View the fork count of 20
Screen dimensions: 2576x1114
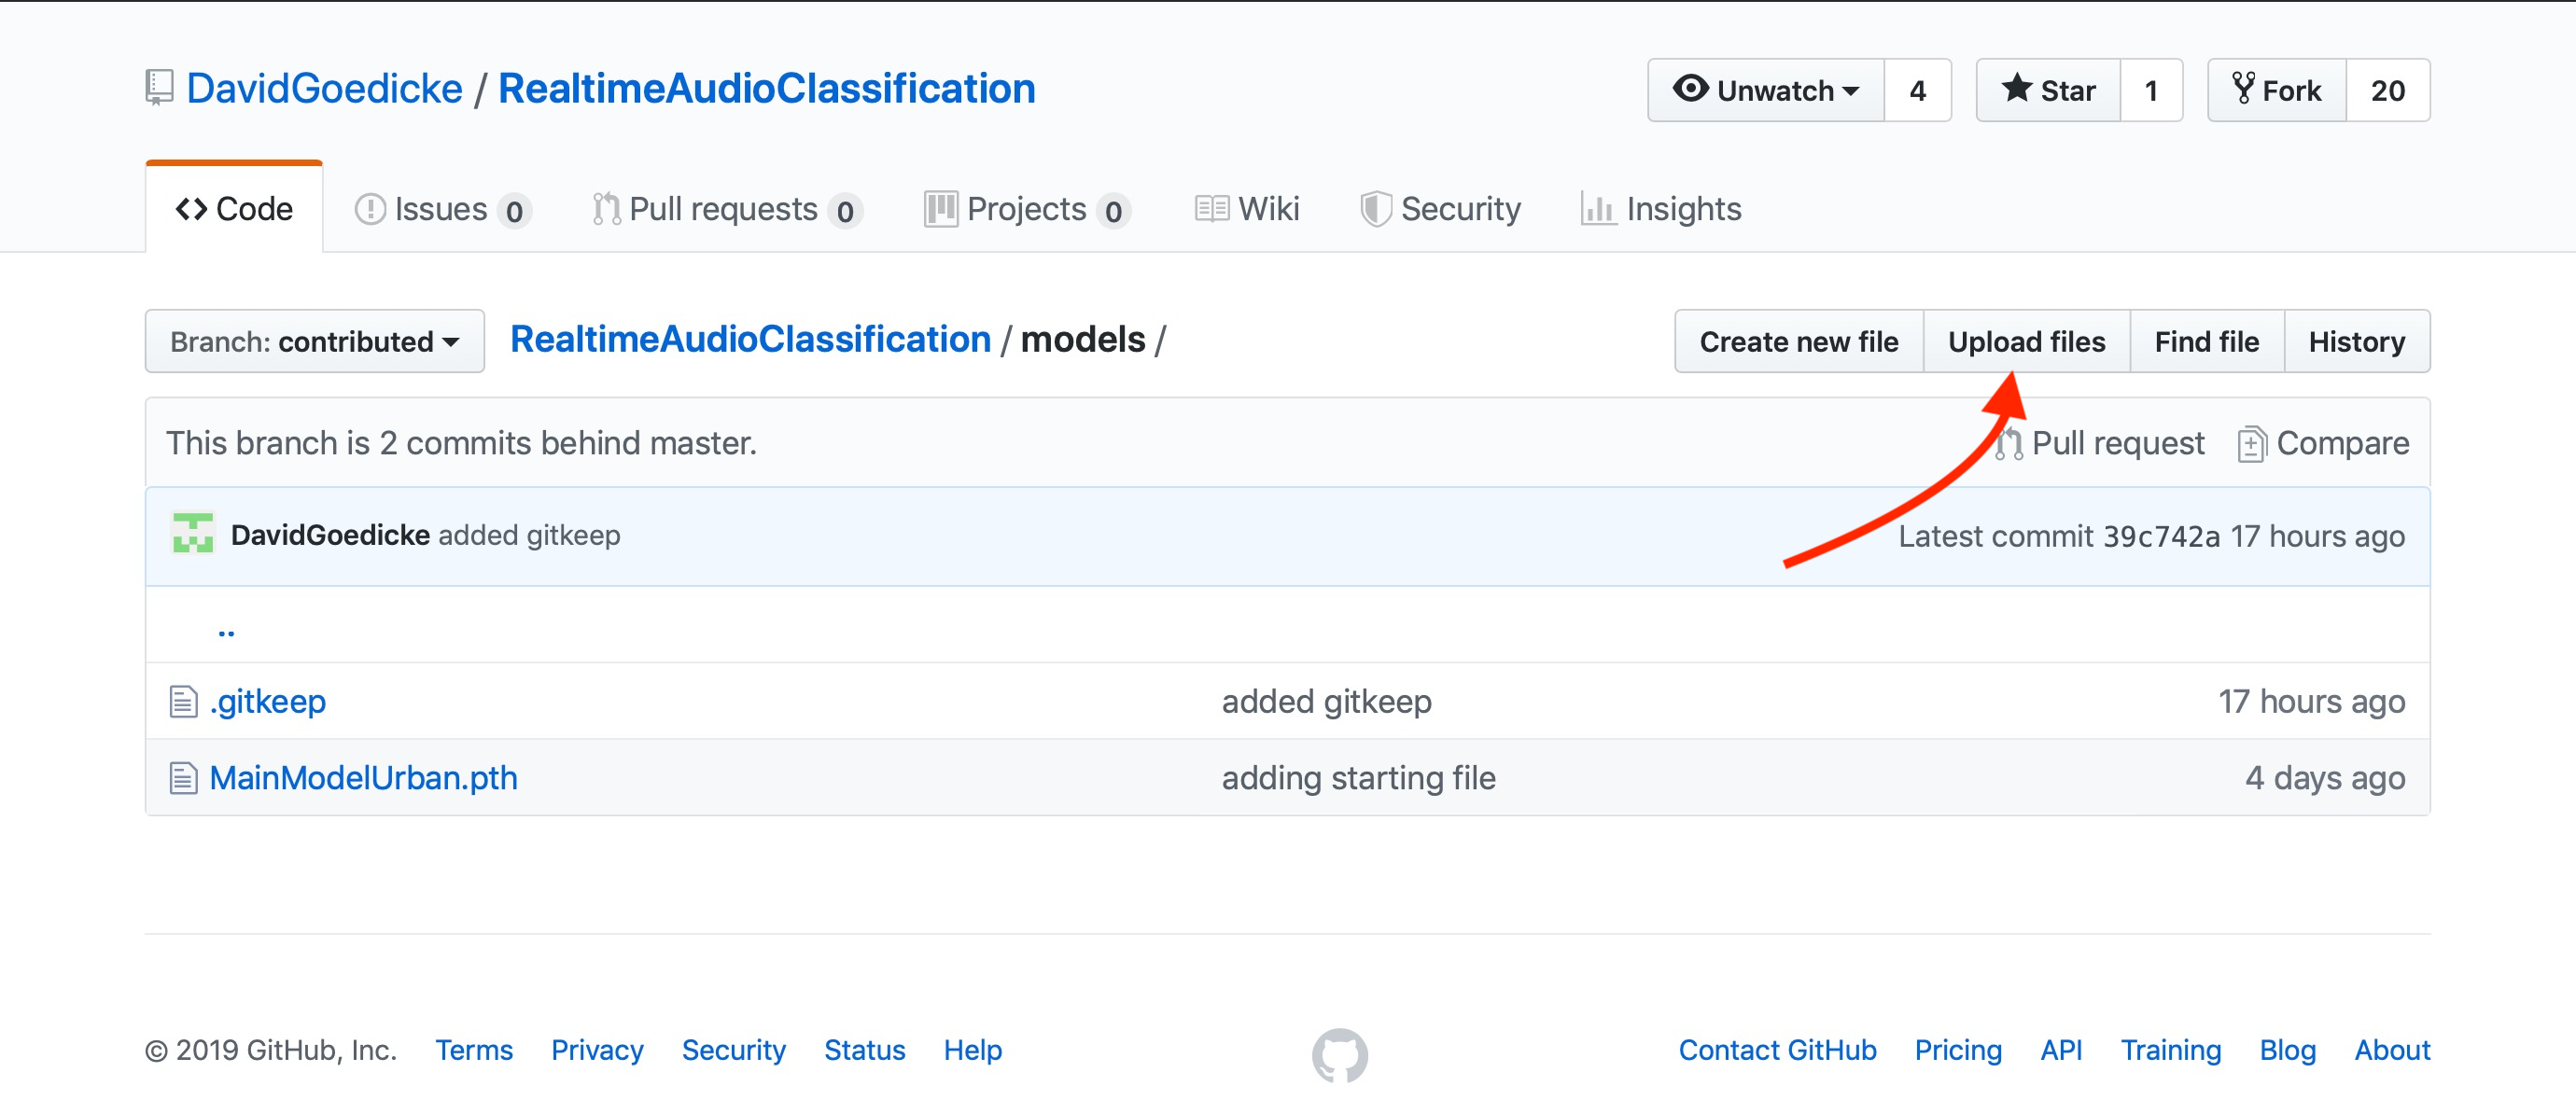pyautogui.click(x=2387, y=91)
